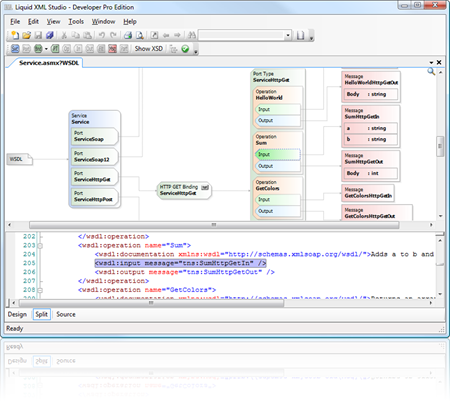Click the magnifier zoom icon in the diagram corner

pos(431,71)
